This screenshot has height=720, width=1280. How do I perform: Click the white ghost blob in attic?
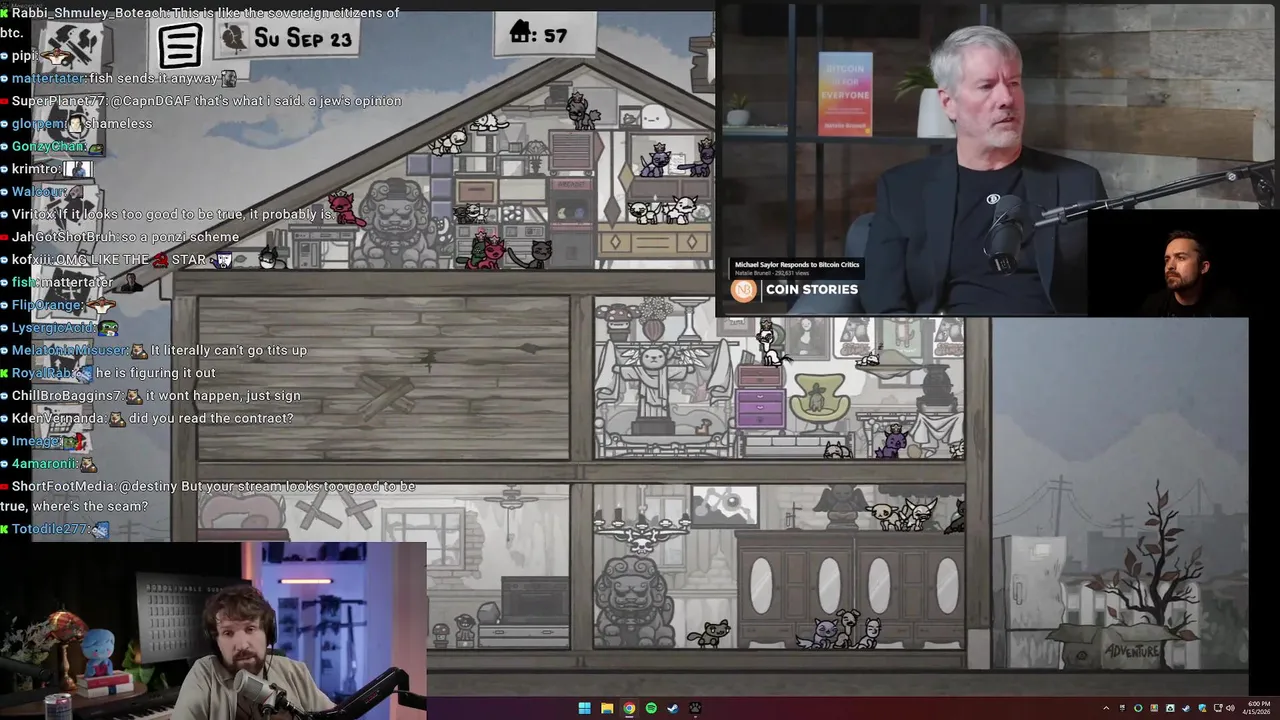(x=653, y=116)
